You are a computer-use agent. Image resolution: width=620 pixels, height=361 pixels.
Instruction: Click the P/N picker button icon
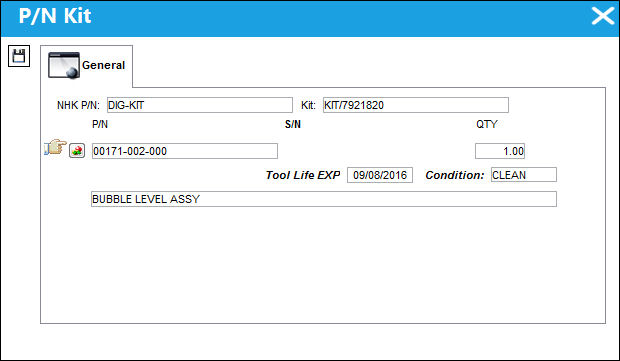pyautogui.click(x=77, y=151)
